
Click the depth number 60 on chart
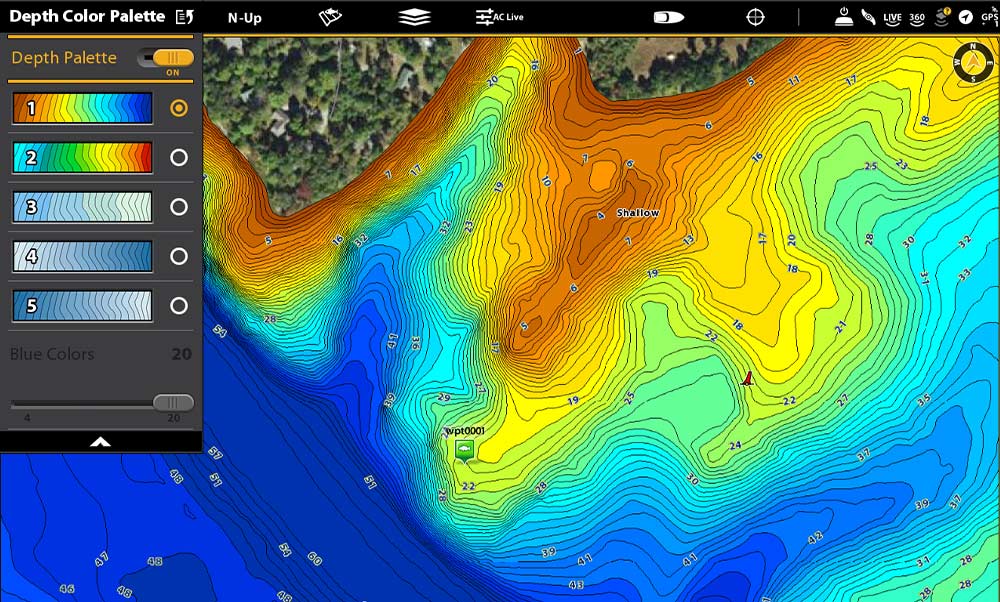pos(314,559)
